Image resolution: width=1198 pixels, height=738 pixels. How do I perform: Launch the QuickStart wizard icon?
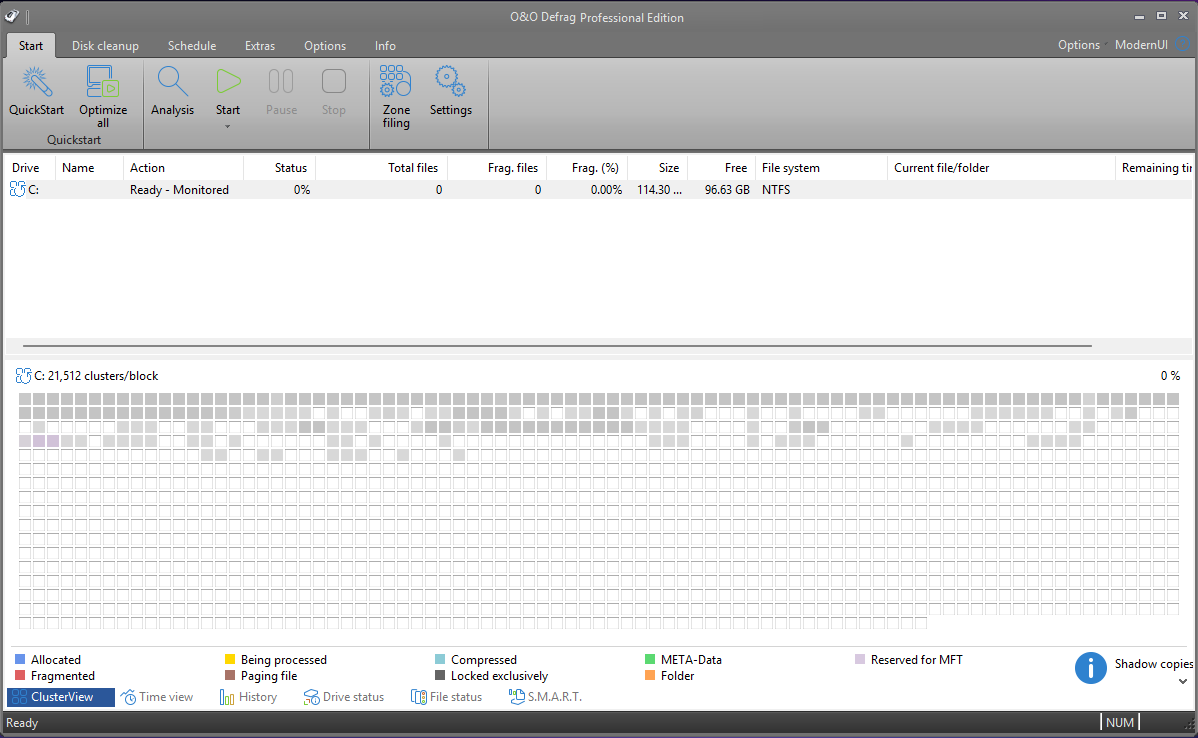(36, 82)
